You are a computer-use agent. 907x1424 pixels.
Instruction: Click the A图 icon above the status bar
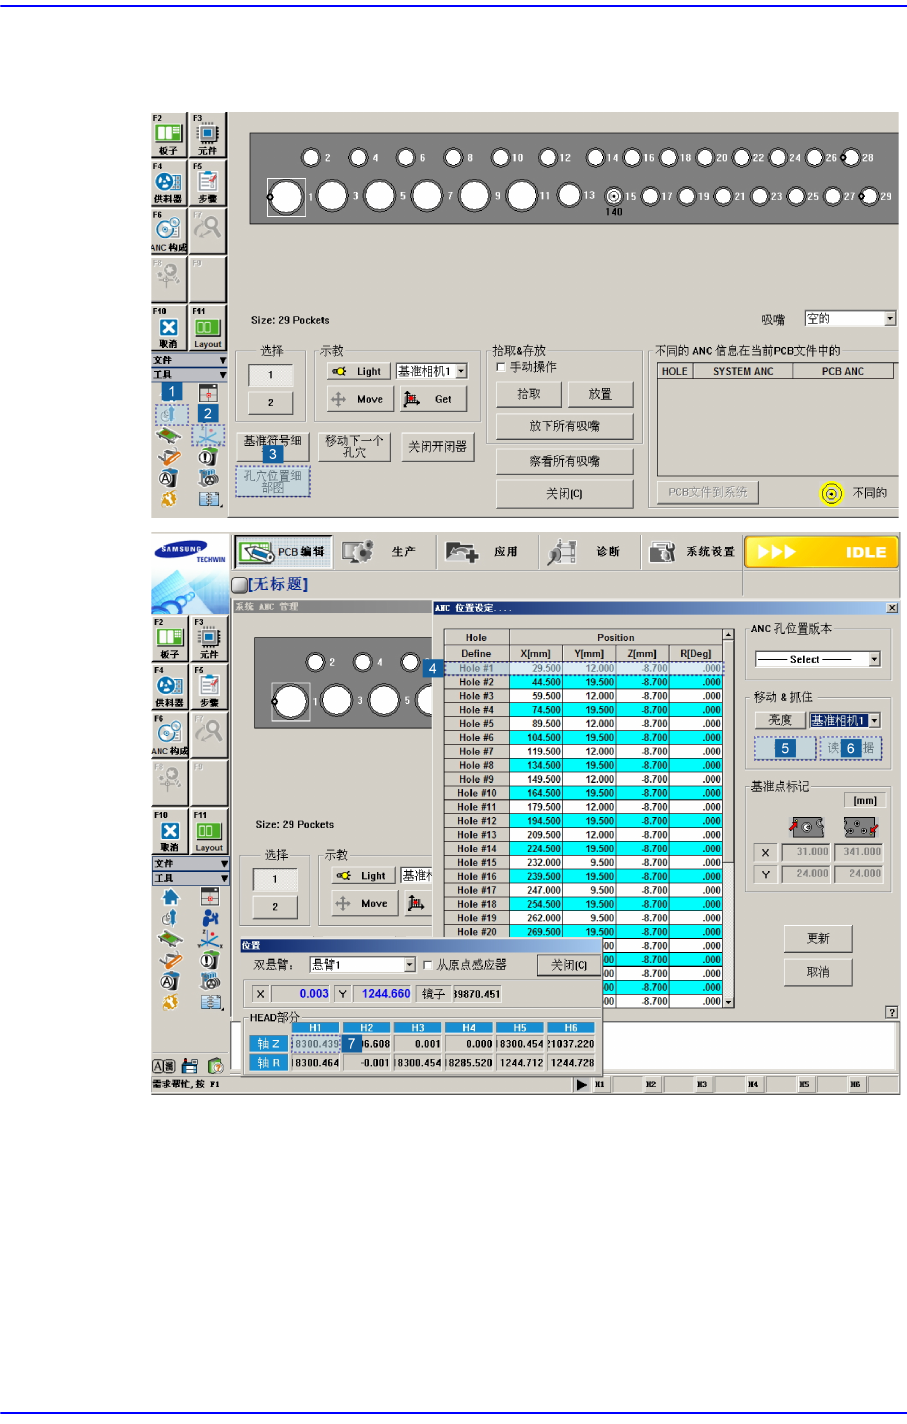[164, 1066]
